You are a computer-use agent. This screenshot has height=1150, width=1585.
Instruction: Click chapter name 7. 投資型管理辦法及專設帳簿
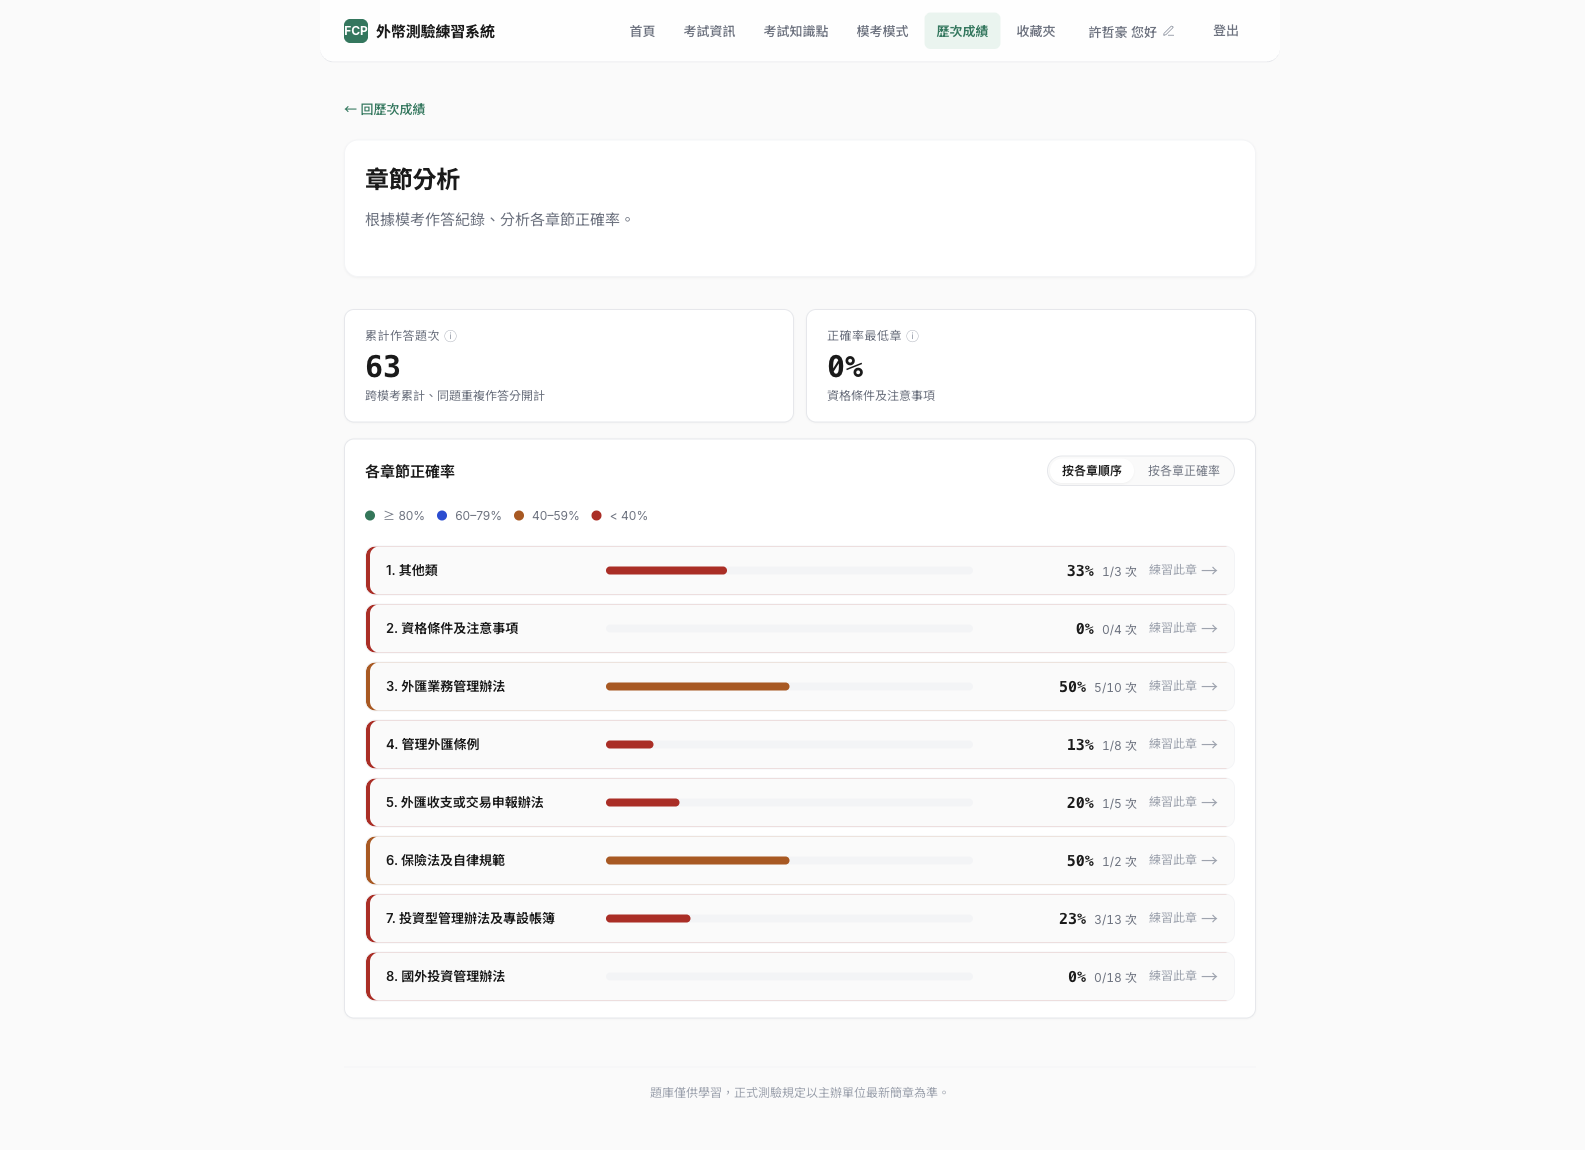point(471,919)
